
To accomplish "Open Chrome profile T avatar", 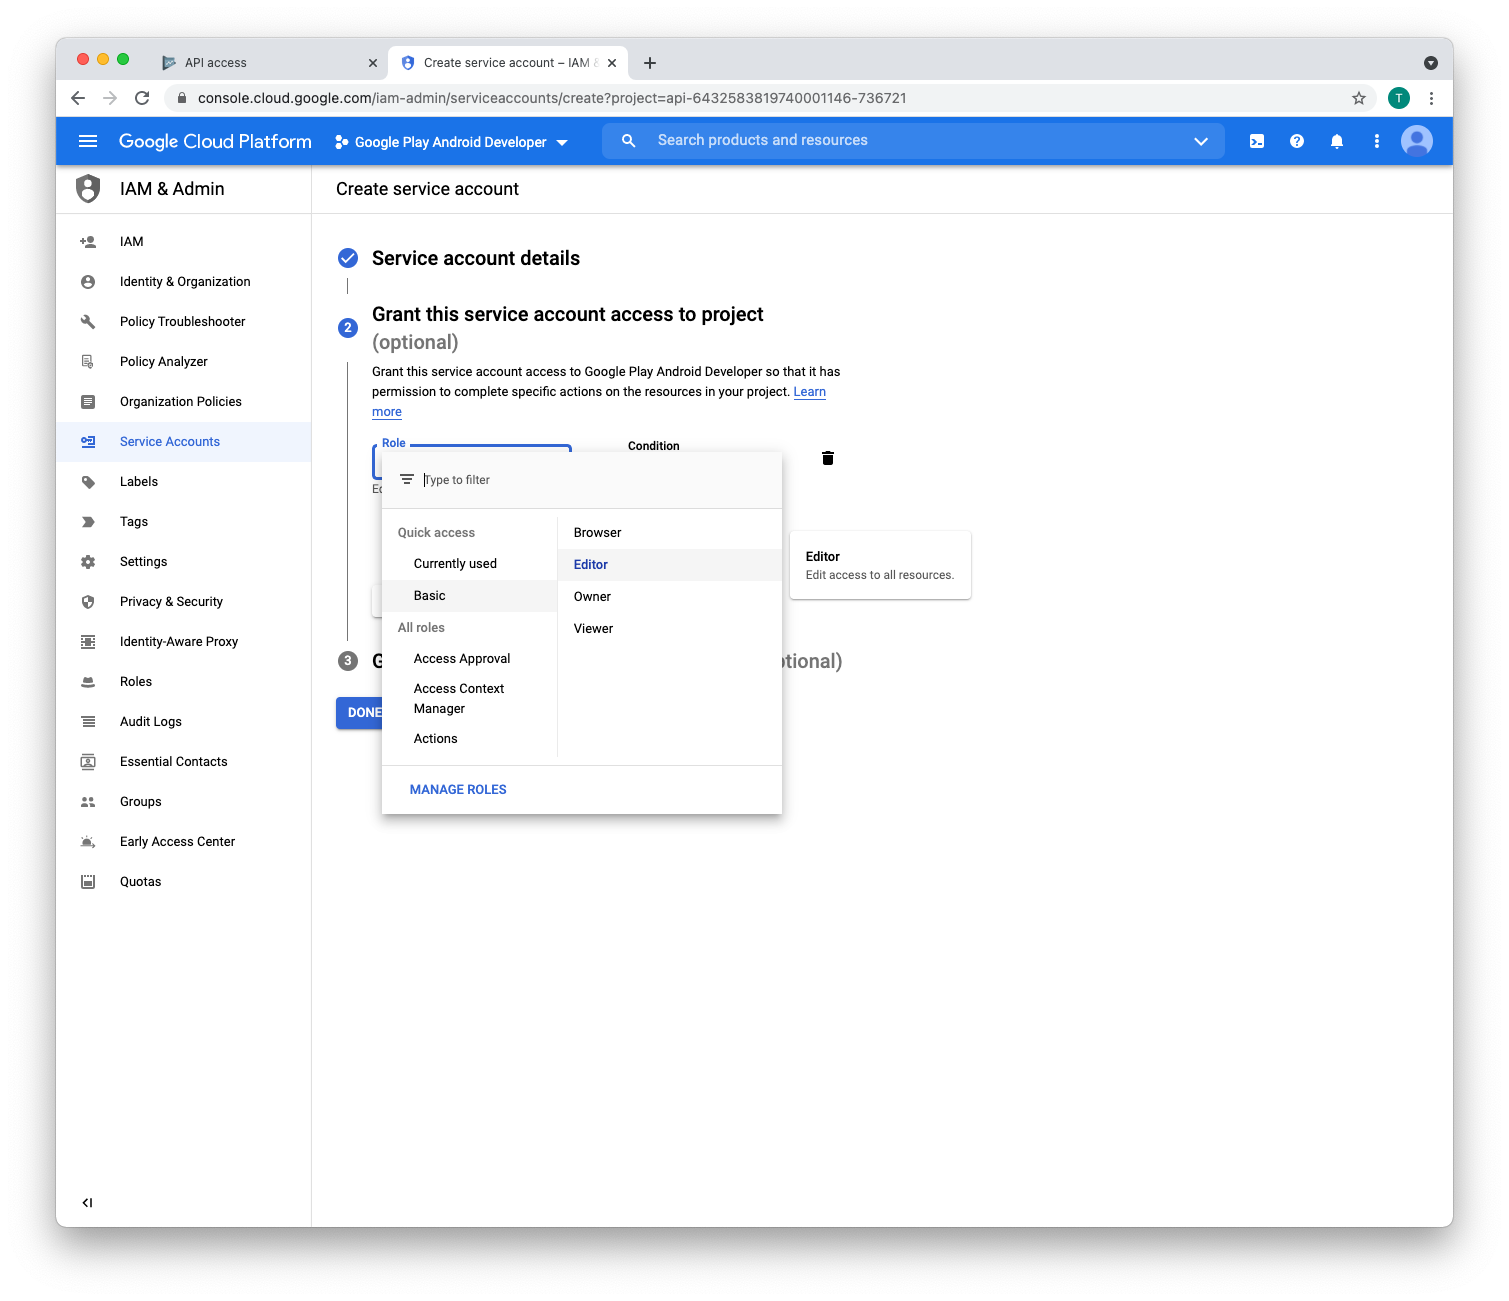I will pyautogui.click(x=1398, y=98).
